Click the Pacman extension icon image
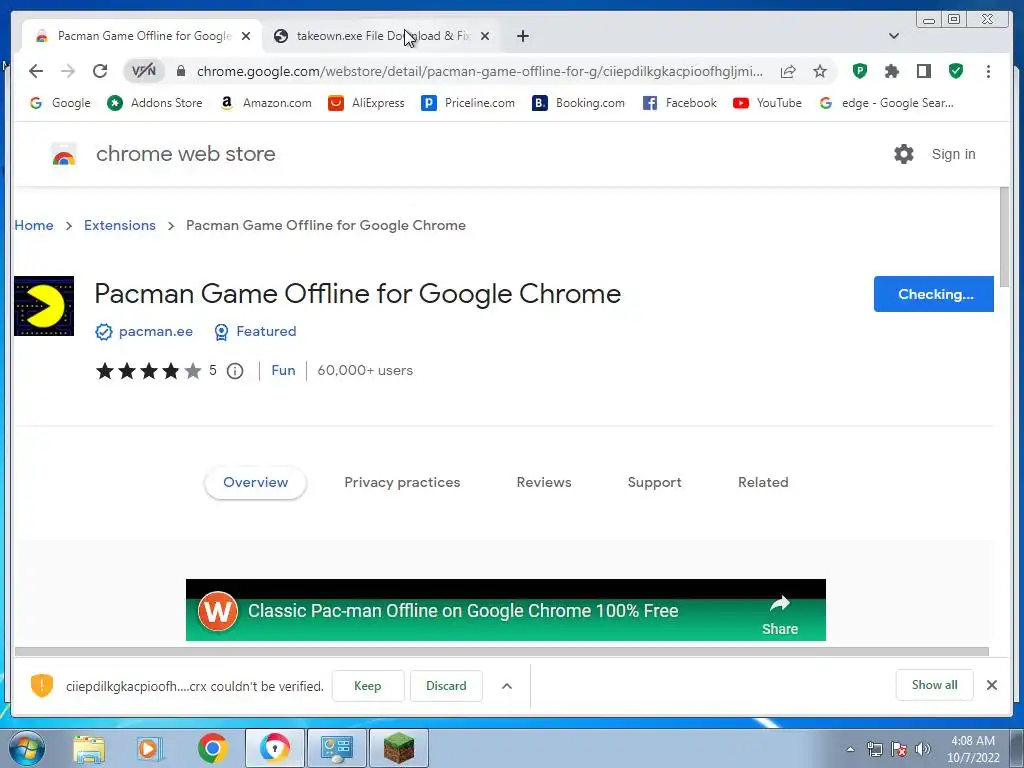This screenshot has height=768, width=1024. [x=44, y=306]
